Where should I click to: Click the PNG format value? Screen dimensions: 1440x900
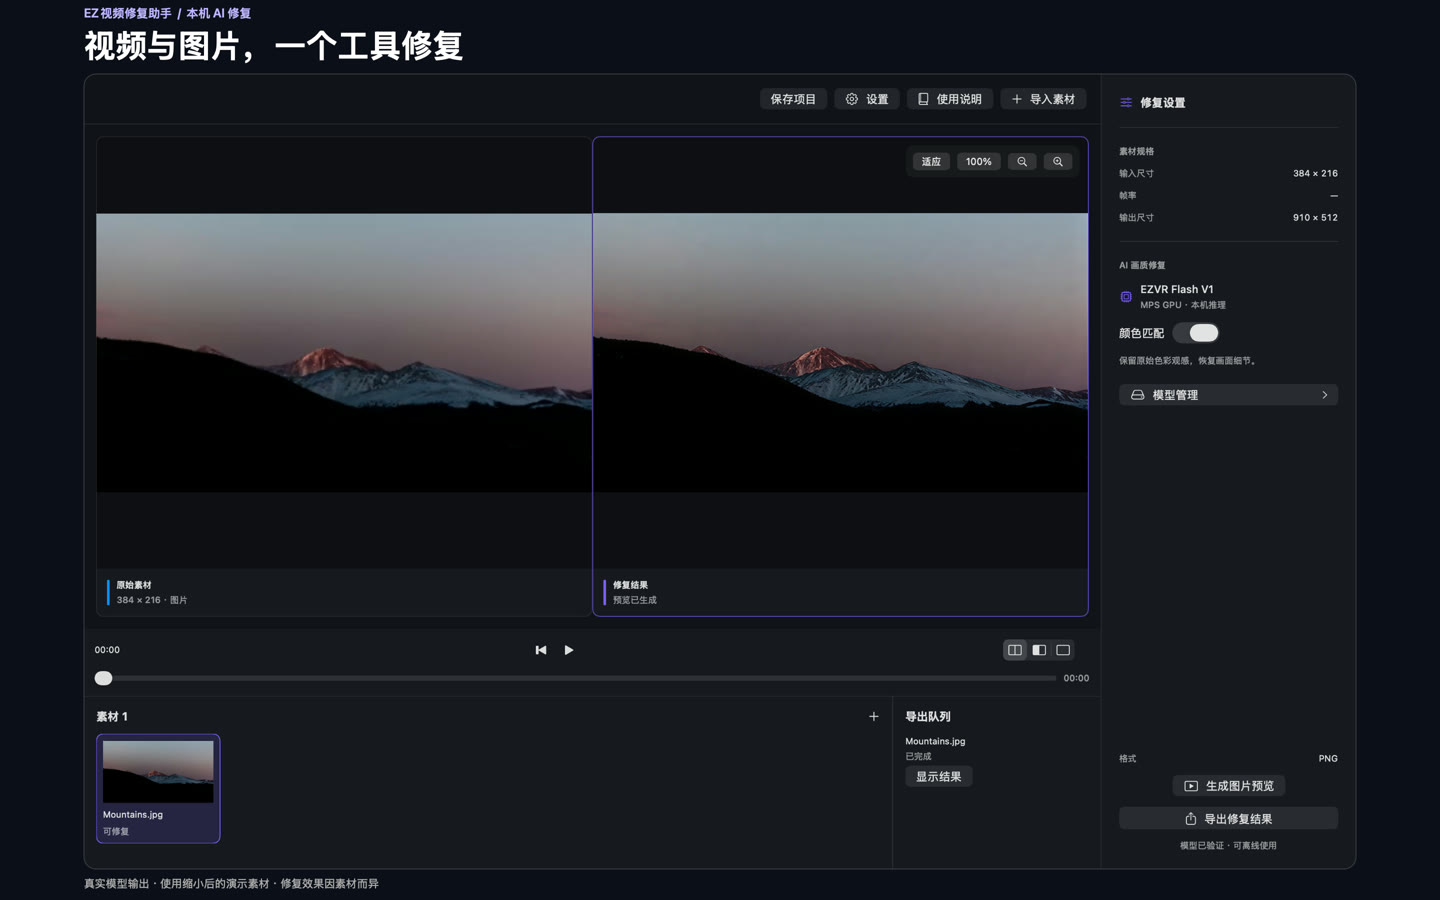pos(1328,759)
